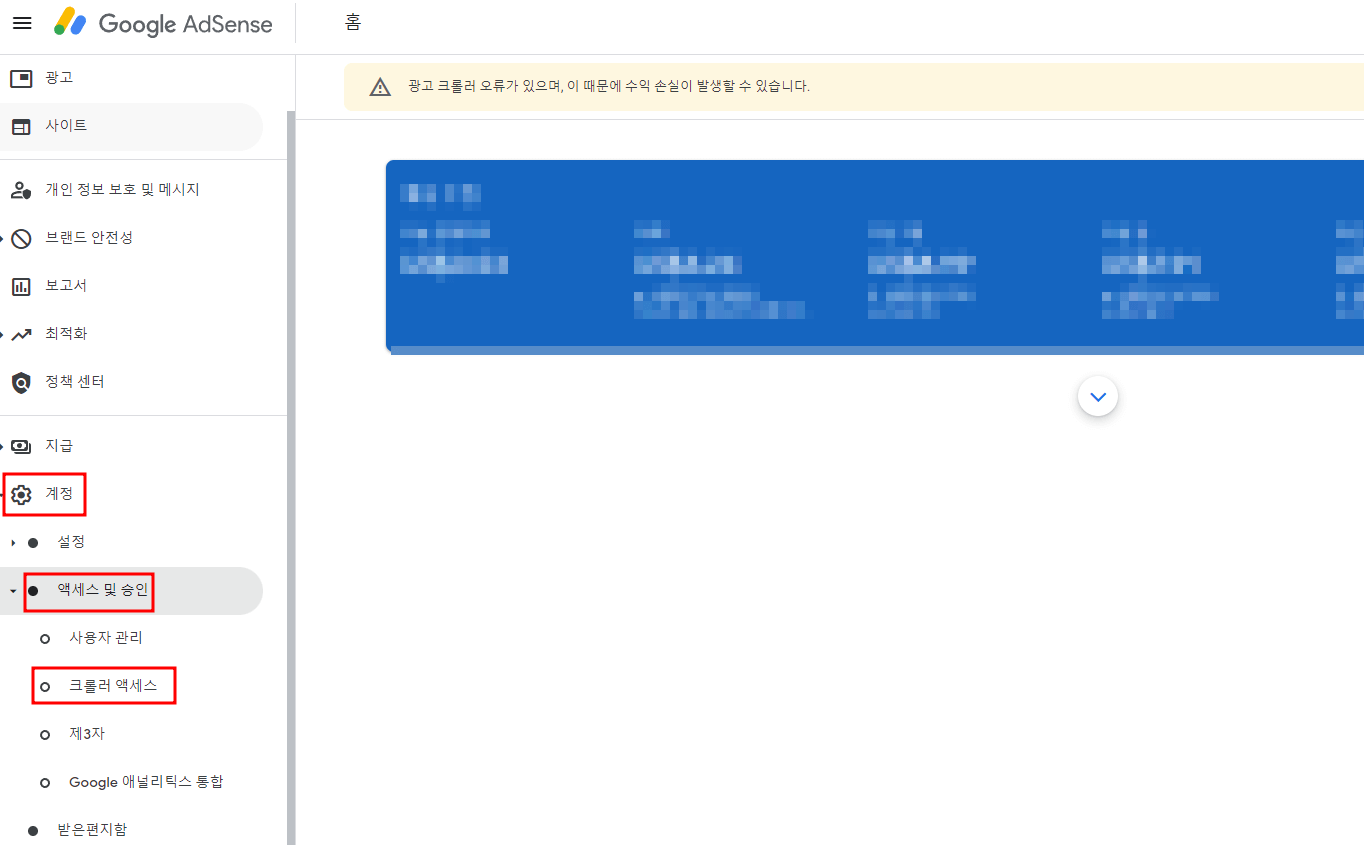Image resolution: width=1364 pixels, height=845 pixels.
Task: Select the 지급 payments icon
Action: click(x=21, y=445)
